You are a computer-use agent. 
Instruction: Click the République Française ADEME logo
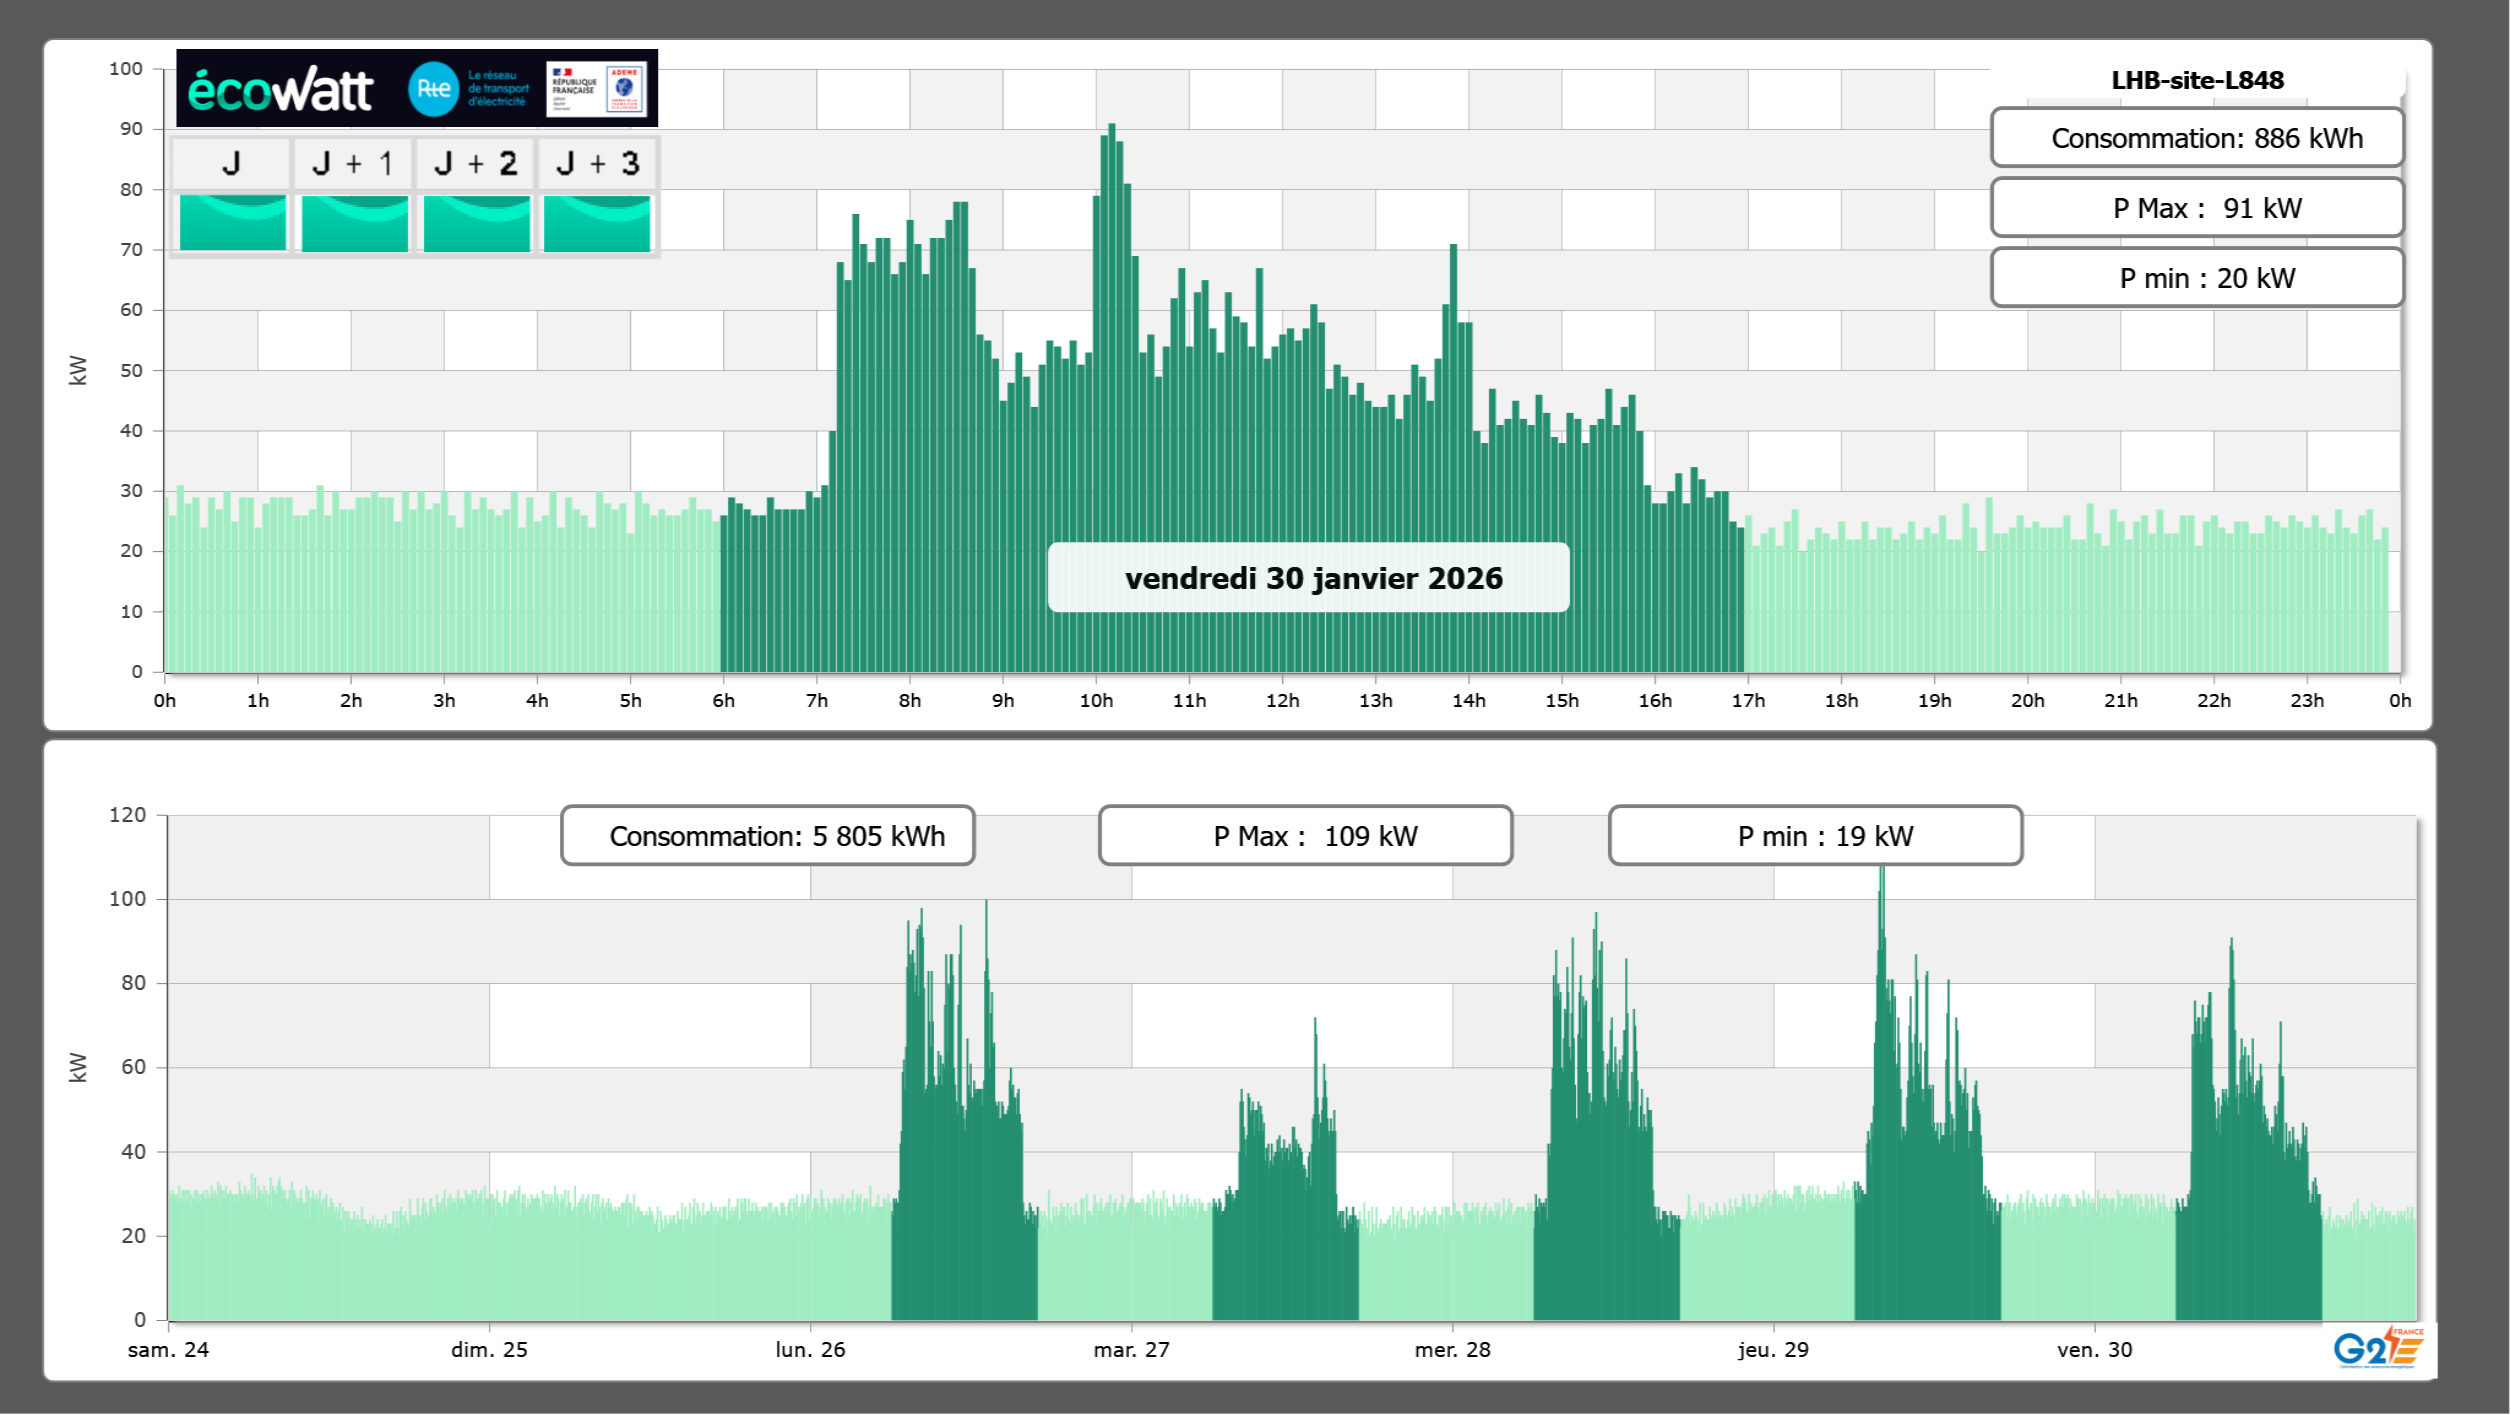(x=597, y=89)
